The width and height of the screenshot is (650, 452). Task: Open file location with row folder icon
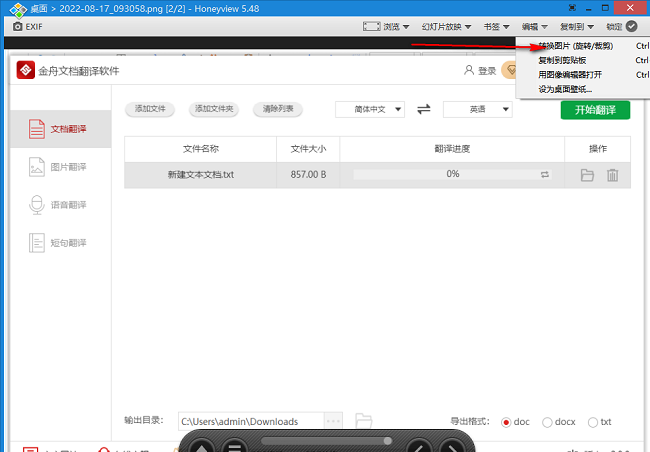587,175
